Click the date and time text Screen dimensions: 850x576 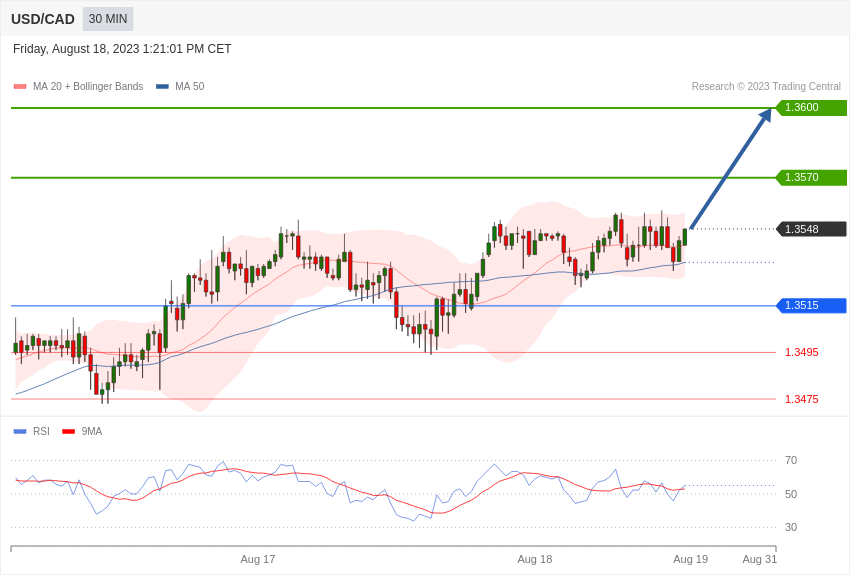pos(122,49)
